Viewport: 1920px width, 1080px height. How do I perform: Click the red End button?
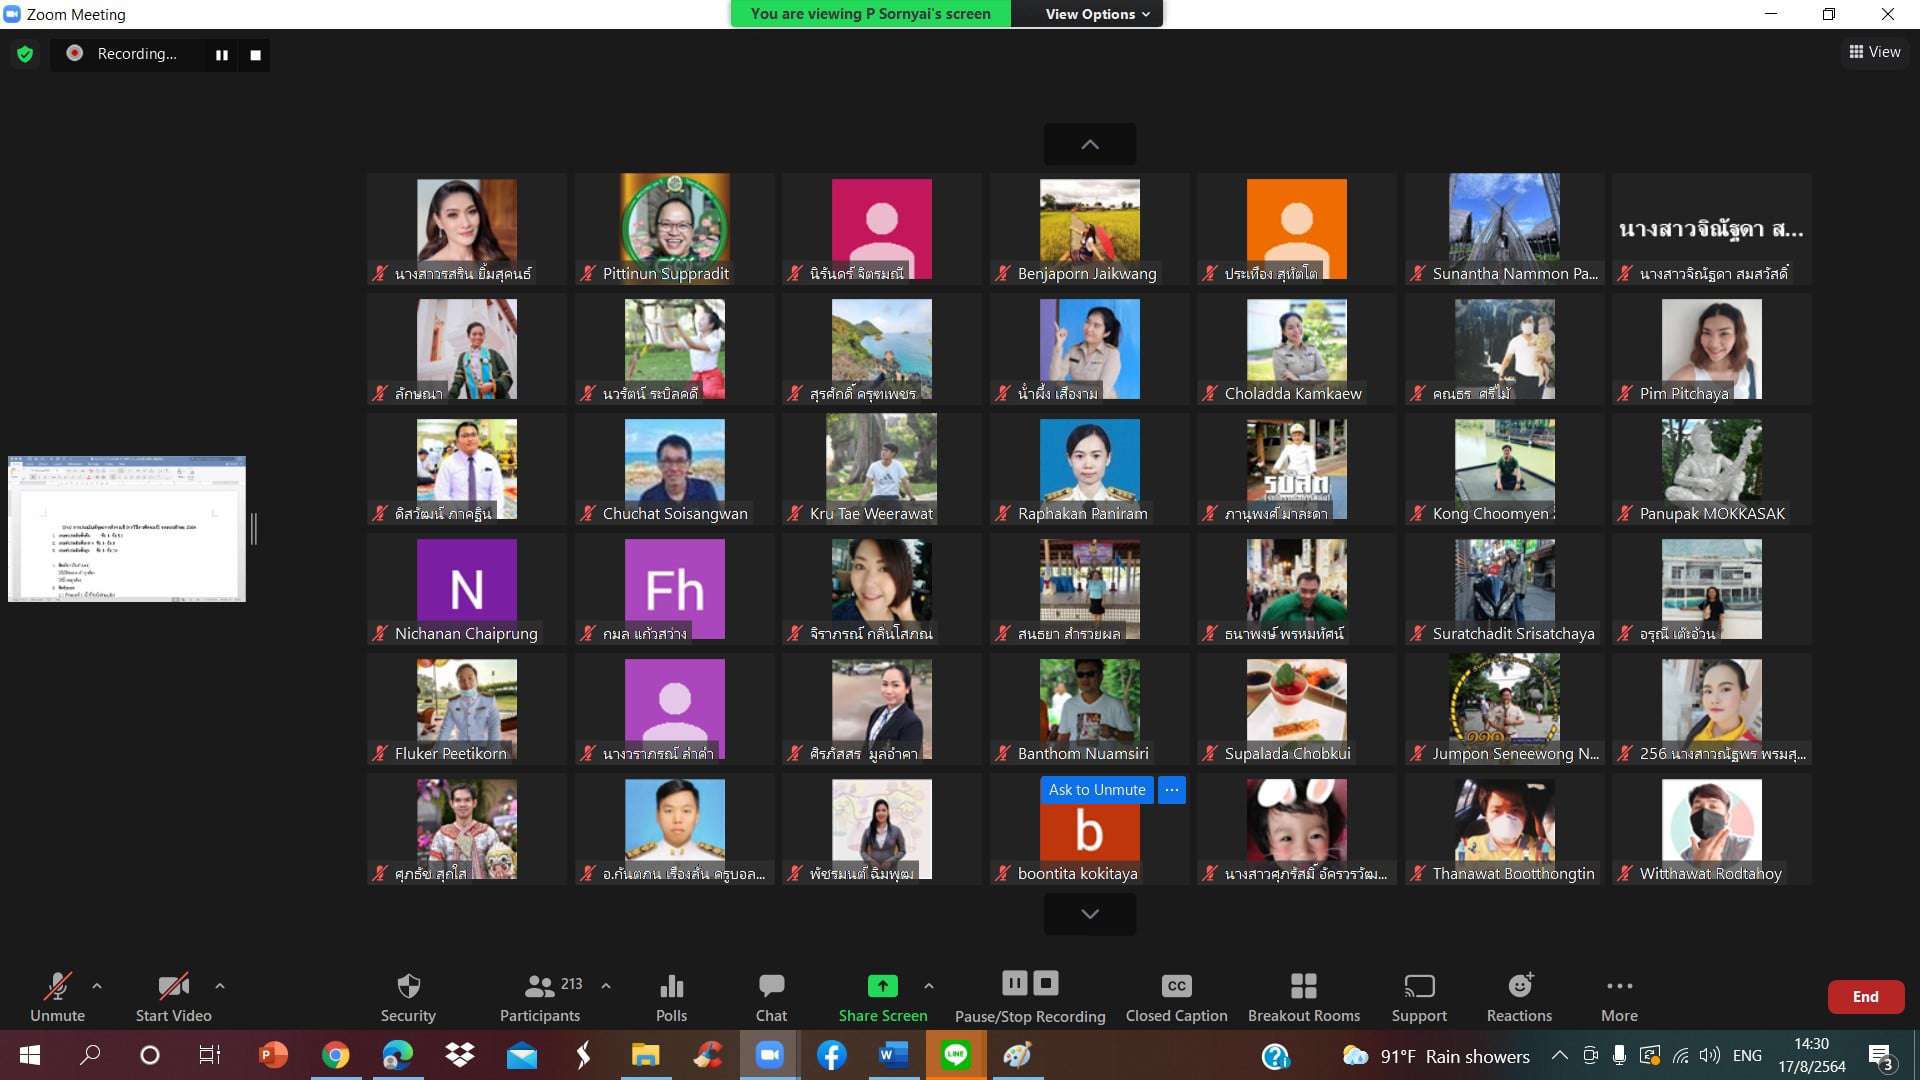coord(1865,996)
